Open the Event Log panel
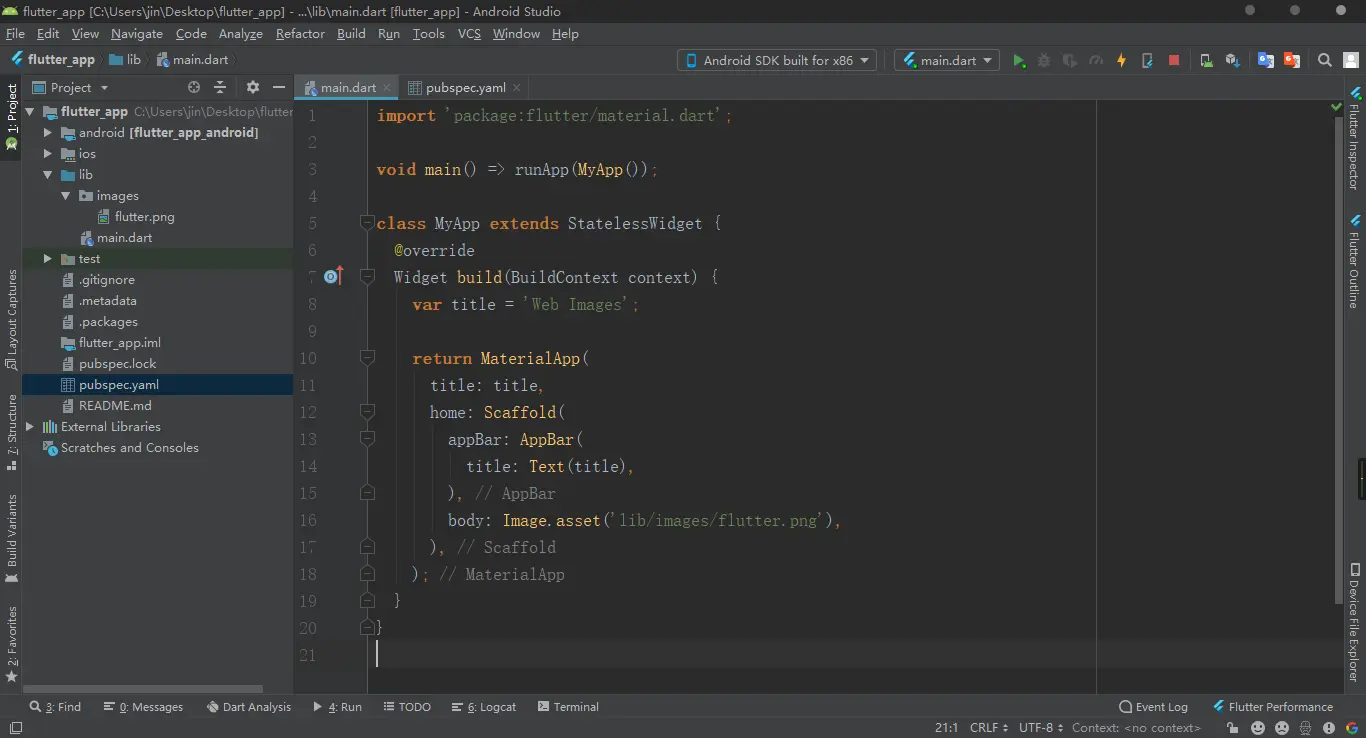 click(1153, 707)
